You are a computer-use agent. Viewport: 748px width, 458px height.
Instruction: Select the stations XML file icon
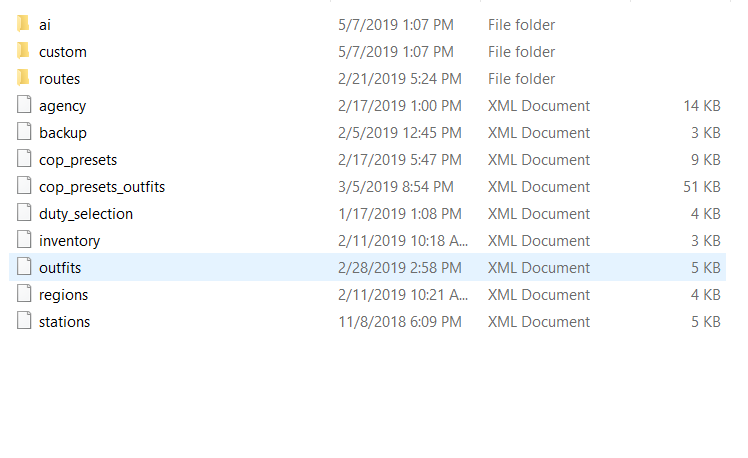pos(24,321)
